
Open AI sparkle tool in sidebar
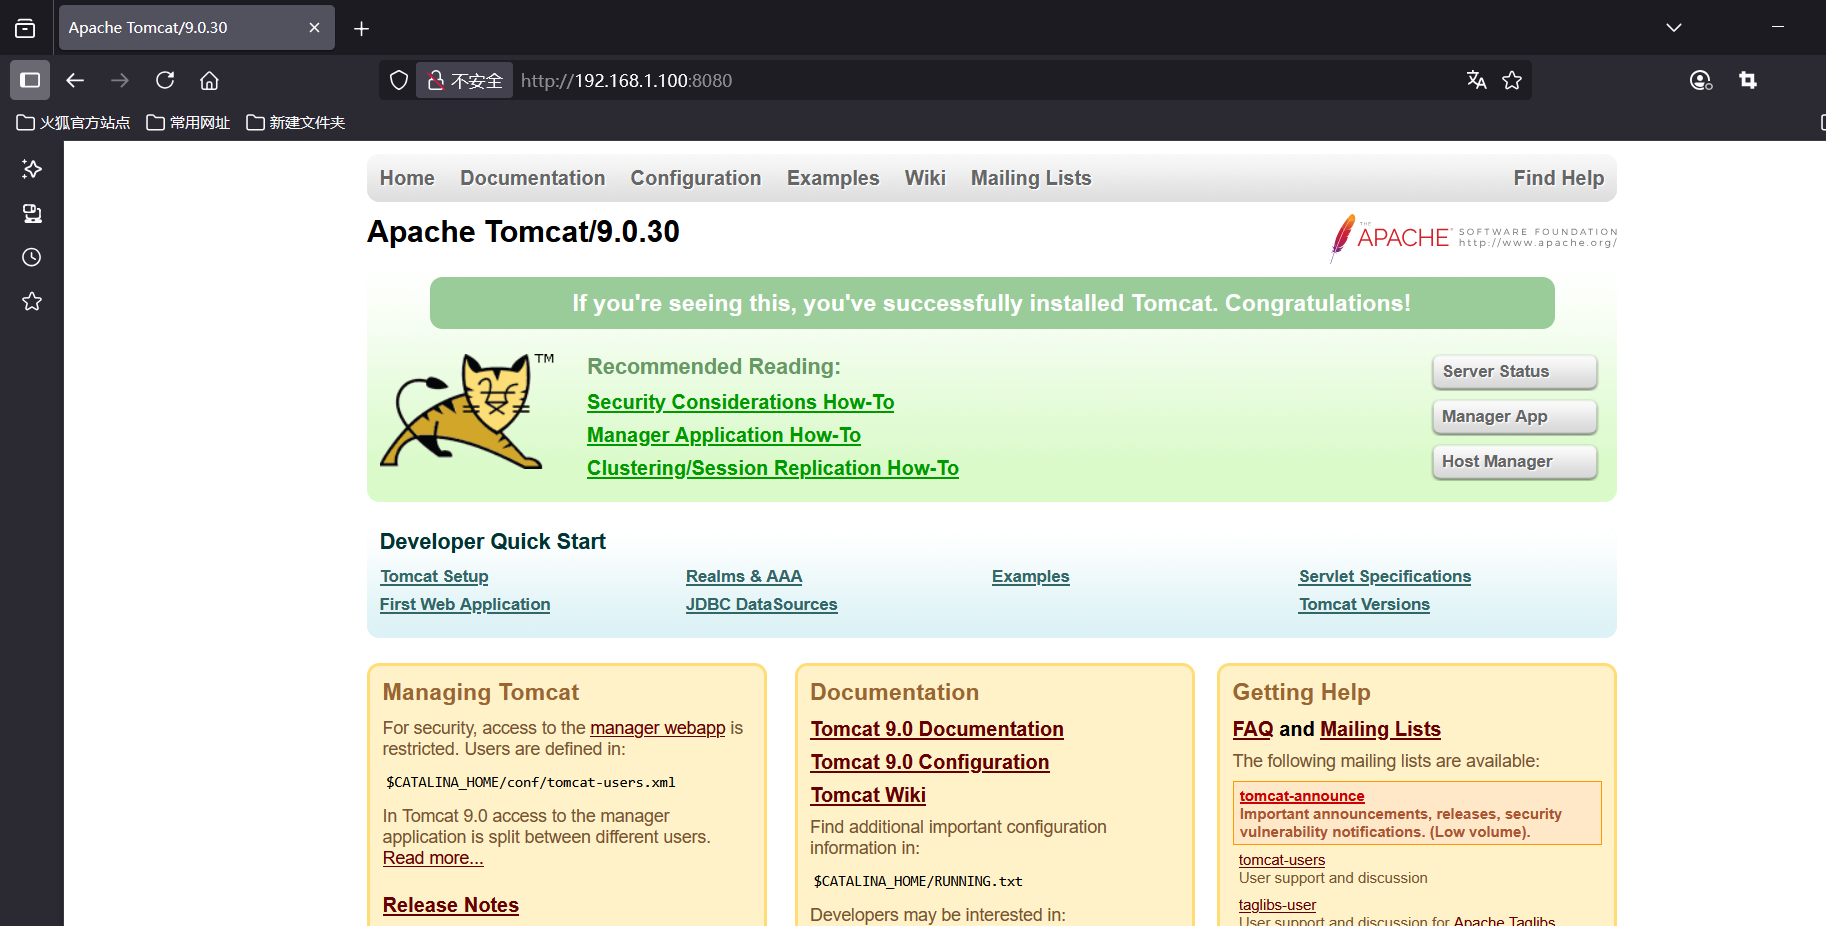click(x=32, y=169)
